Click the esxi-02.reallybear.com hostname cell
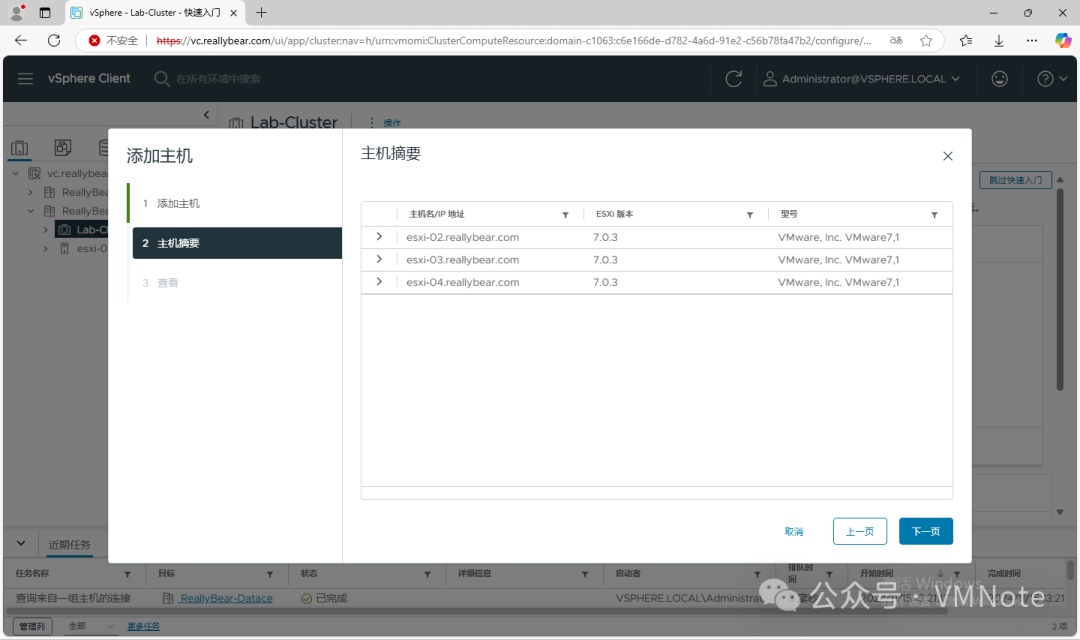Viewport: 1080px width, 640px height. click(x=463, y=237)
